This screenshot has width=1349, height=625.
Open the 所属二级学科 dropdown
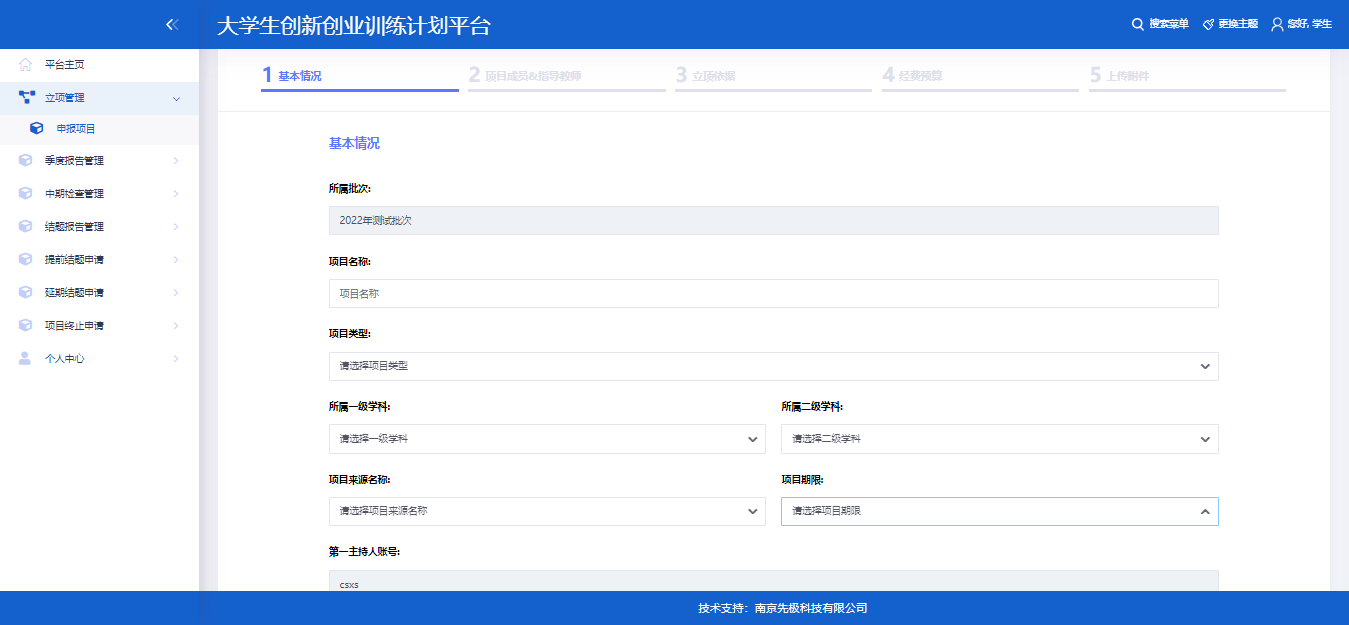point(999,439)
